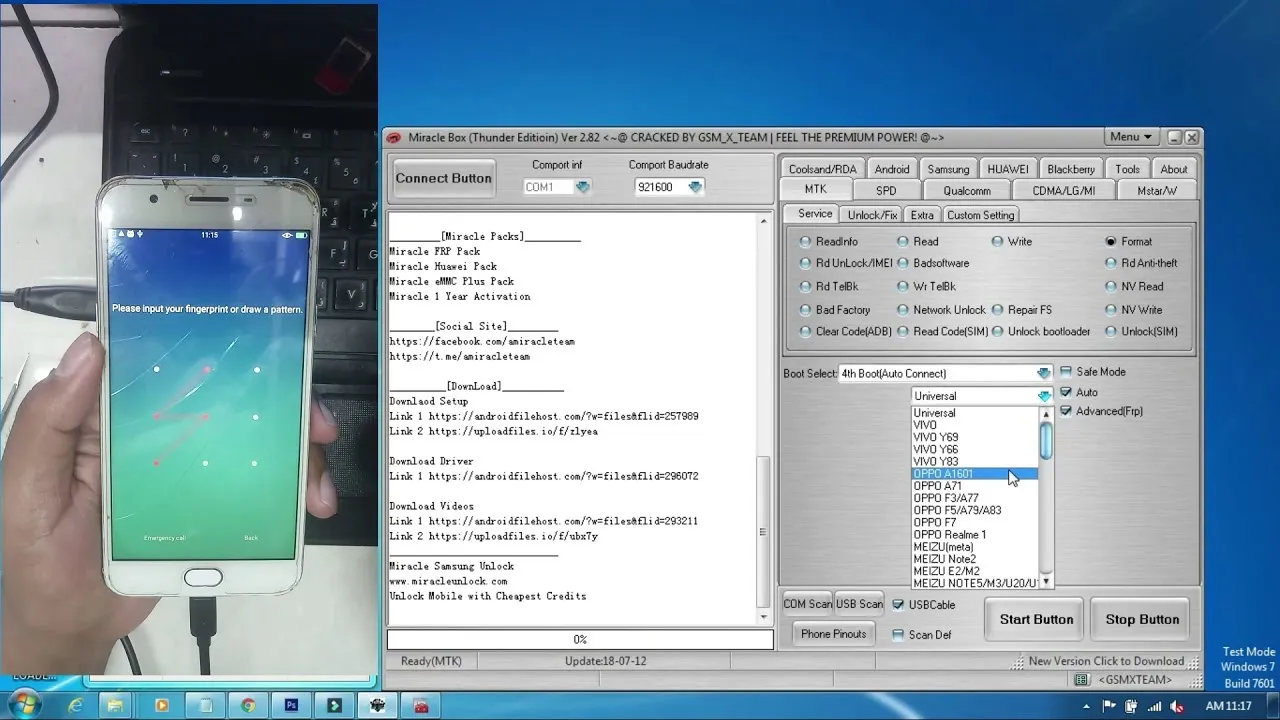Click the 0% progress bar
1280x720 pixels.
(580, 639)
